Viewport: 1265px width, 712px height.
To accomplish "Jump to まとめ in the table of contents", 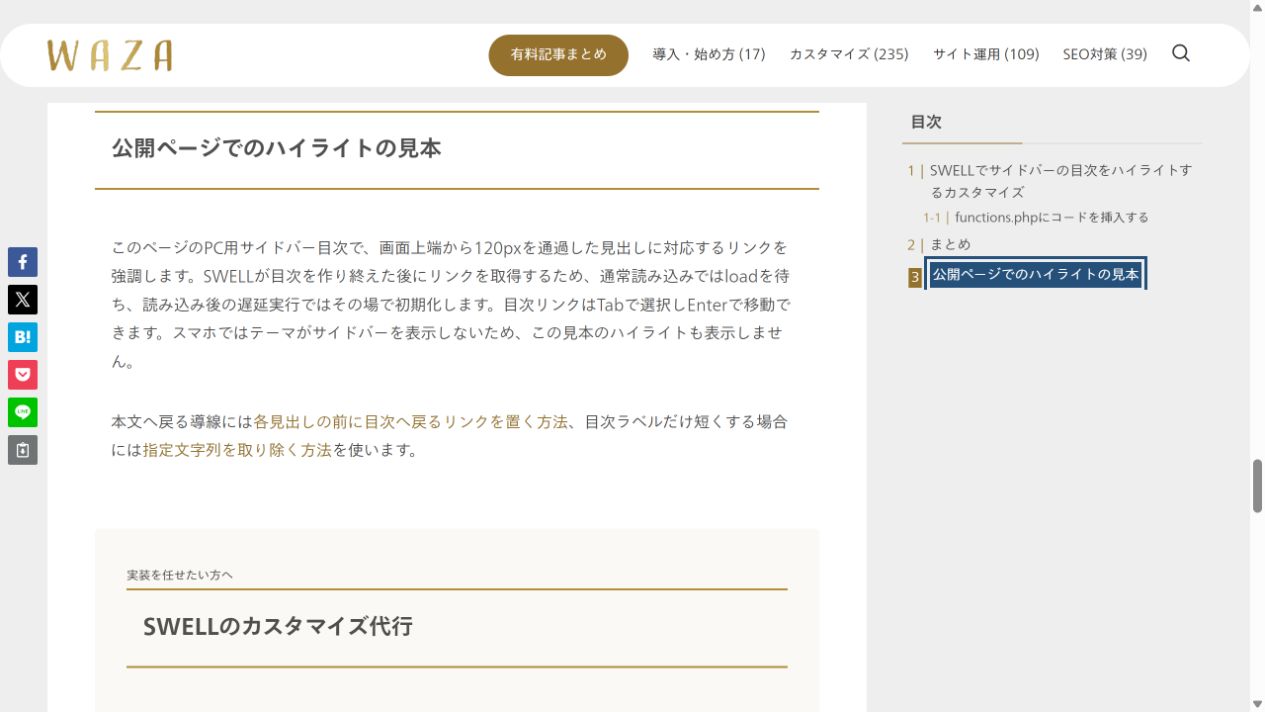I will [950, 244].
